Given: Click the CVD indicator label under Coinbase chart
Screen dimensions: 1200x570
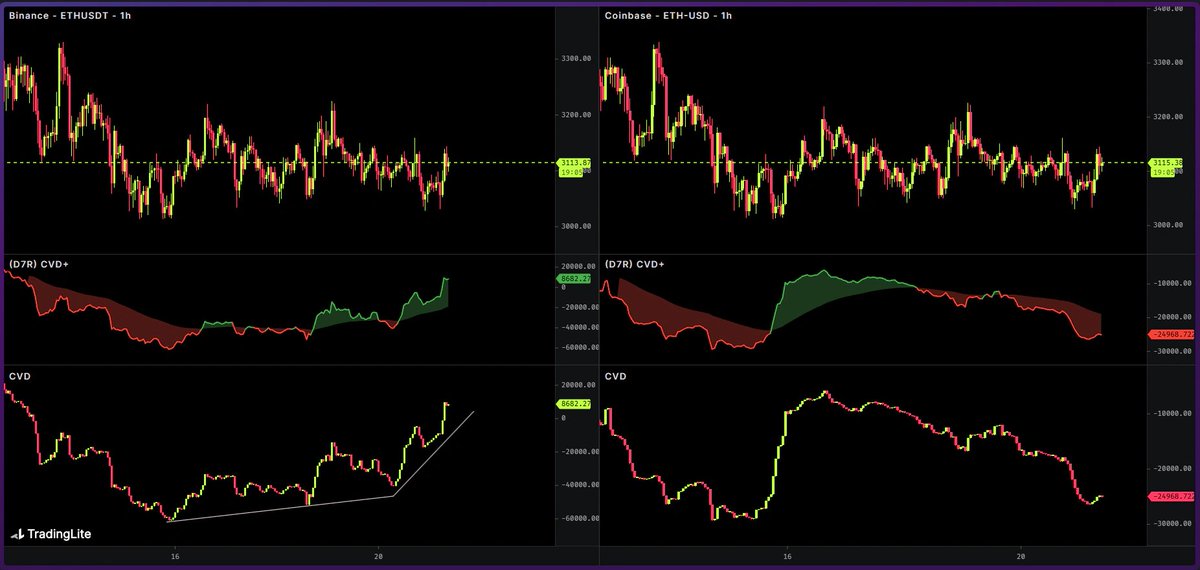Looking at the screenshot, I should click(616, 376).
